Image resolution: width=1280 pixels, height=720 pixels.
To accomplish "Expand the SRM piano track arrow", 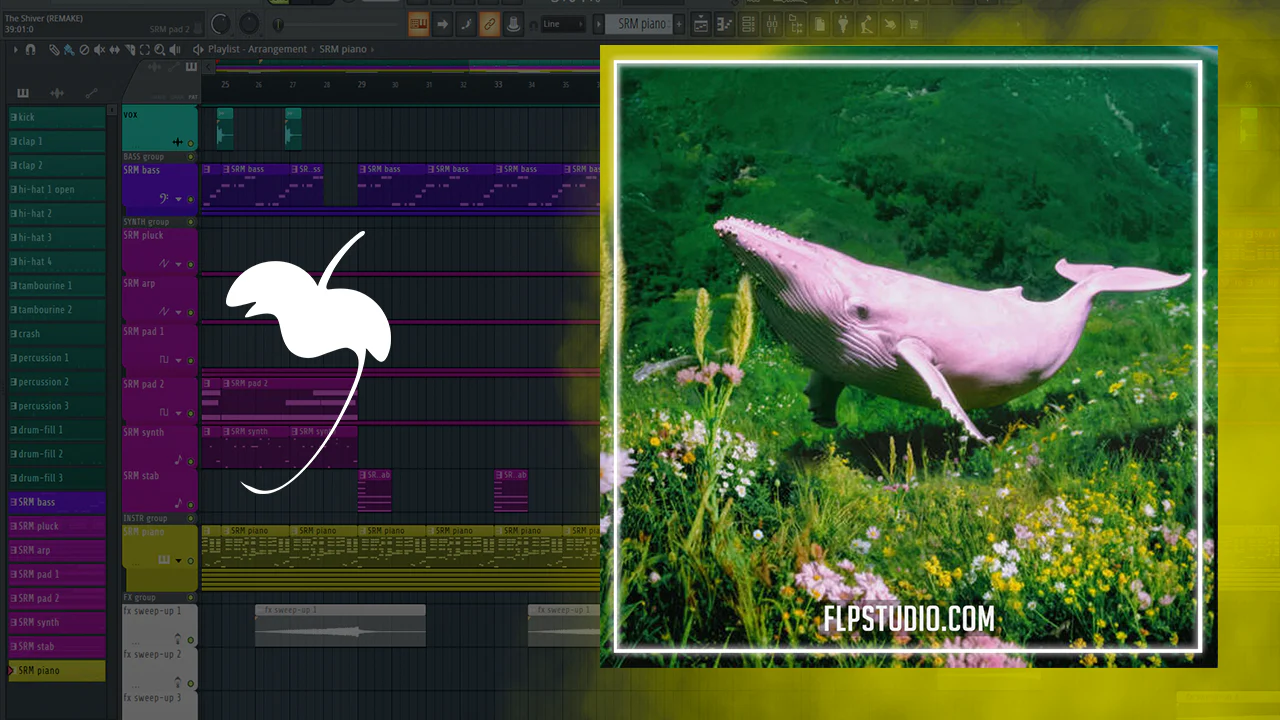I will pos(179,561).
